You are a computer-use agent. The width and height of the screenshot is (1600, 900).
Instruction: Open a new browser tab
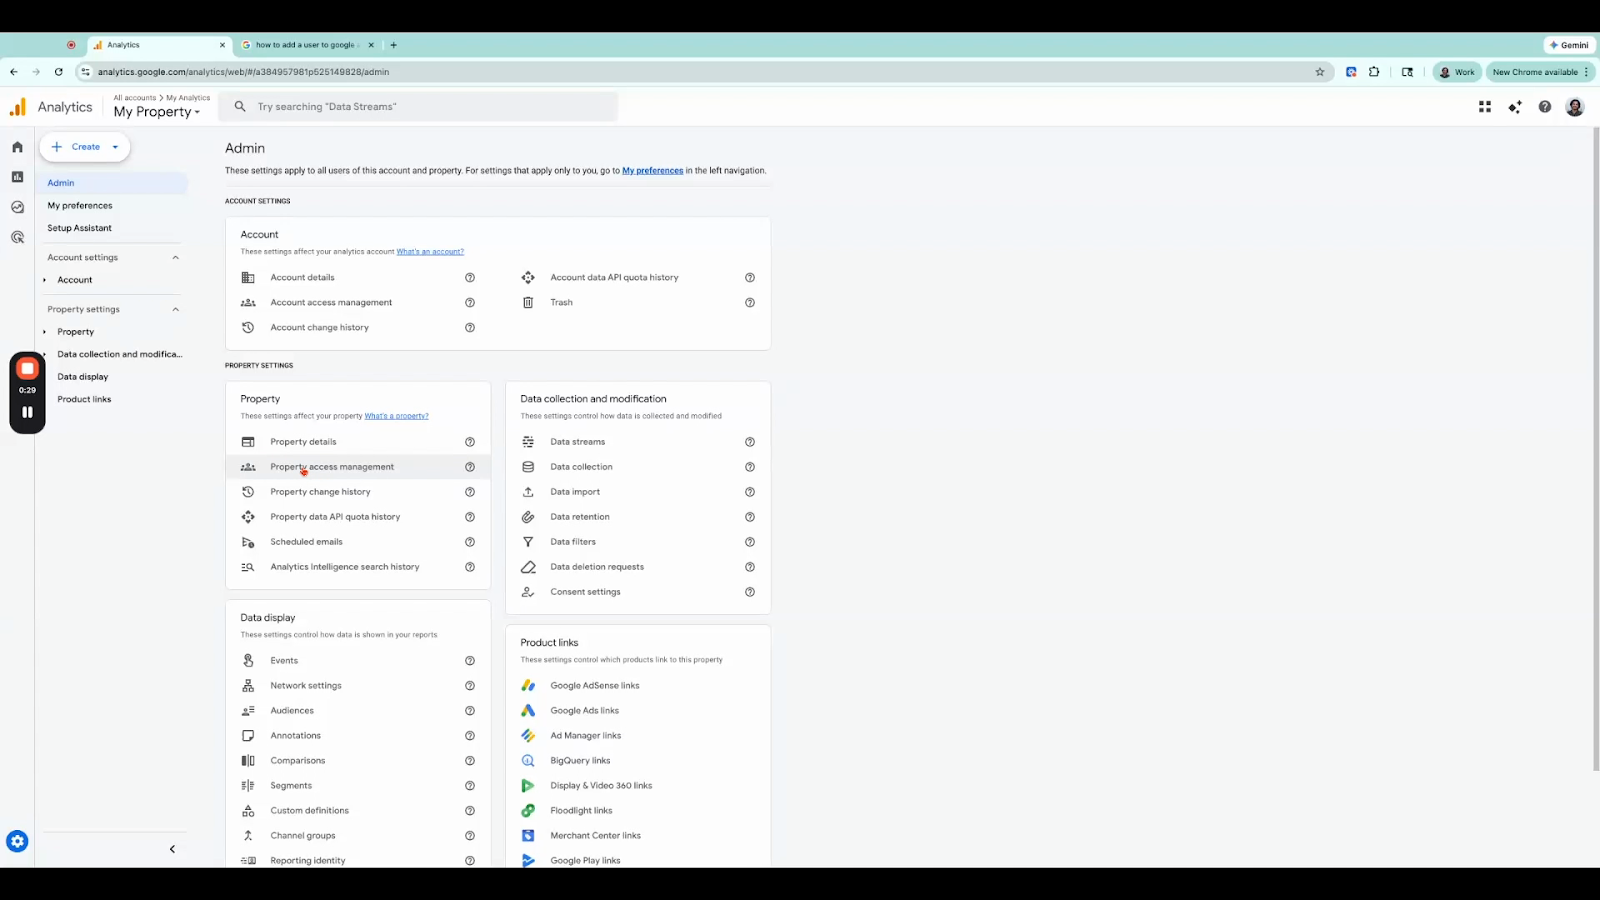[x=394, y=45]
